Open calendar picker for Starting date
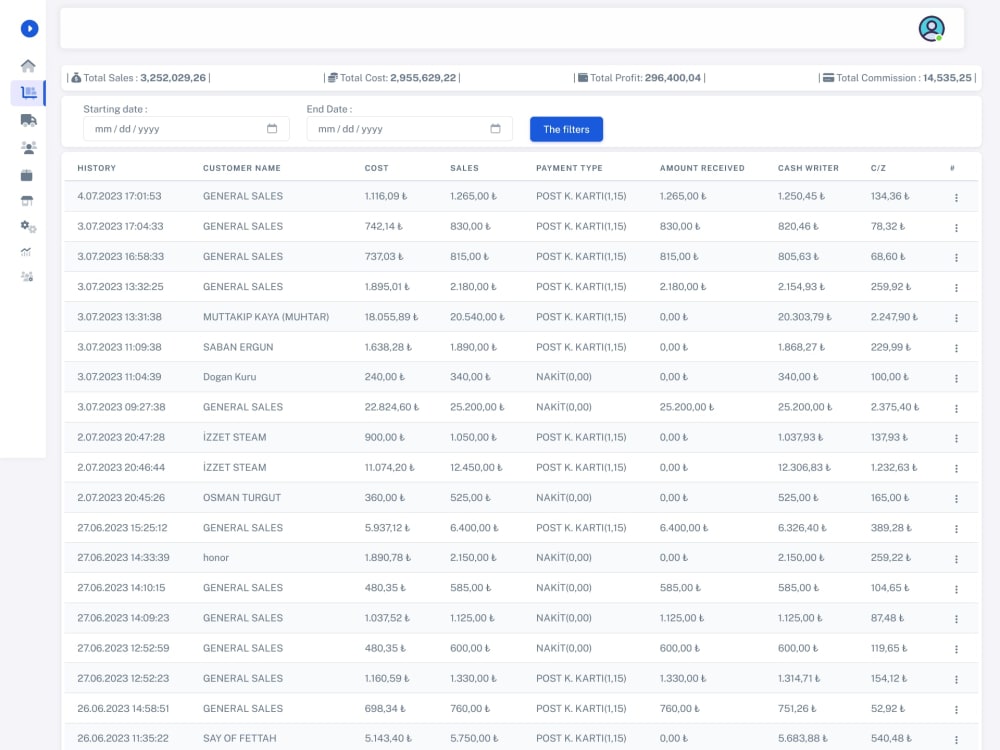The width and height of the screenshot is (1000, 750). click(x=272, y=128)
